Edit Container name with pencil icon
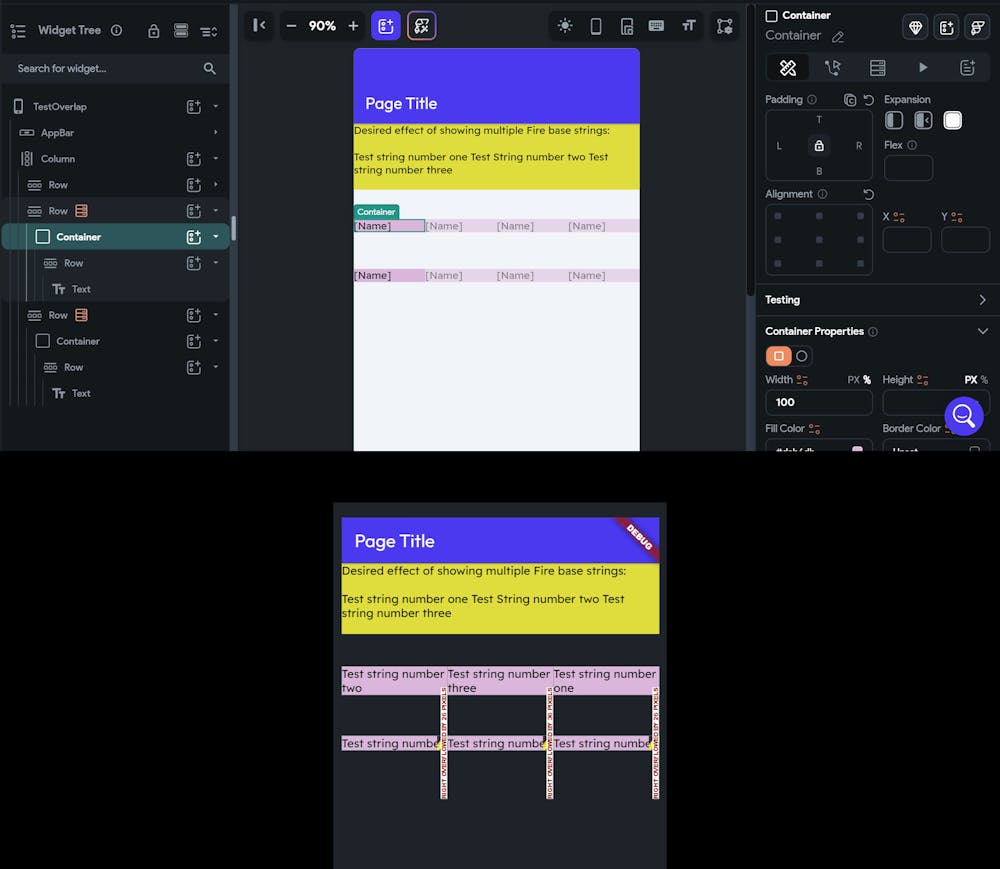1000x869 pixels. click(838, 37)
